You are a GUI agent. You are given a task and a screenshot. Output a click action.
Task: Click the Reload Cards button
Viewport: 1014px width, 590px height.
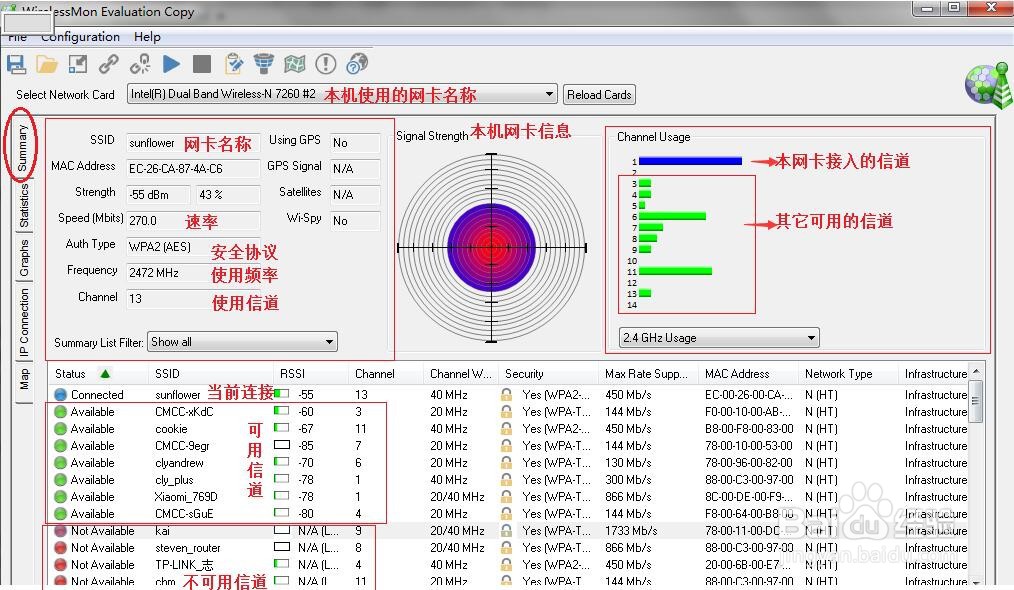coord(599,94)
